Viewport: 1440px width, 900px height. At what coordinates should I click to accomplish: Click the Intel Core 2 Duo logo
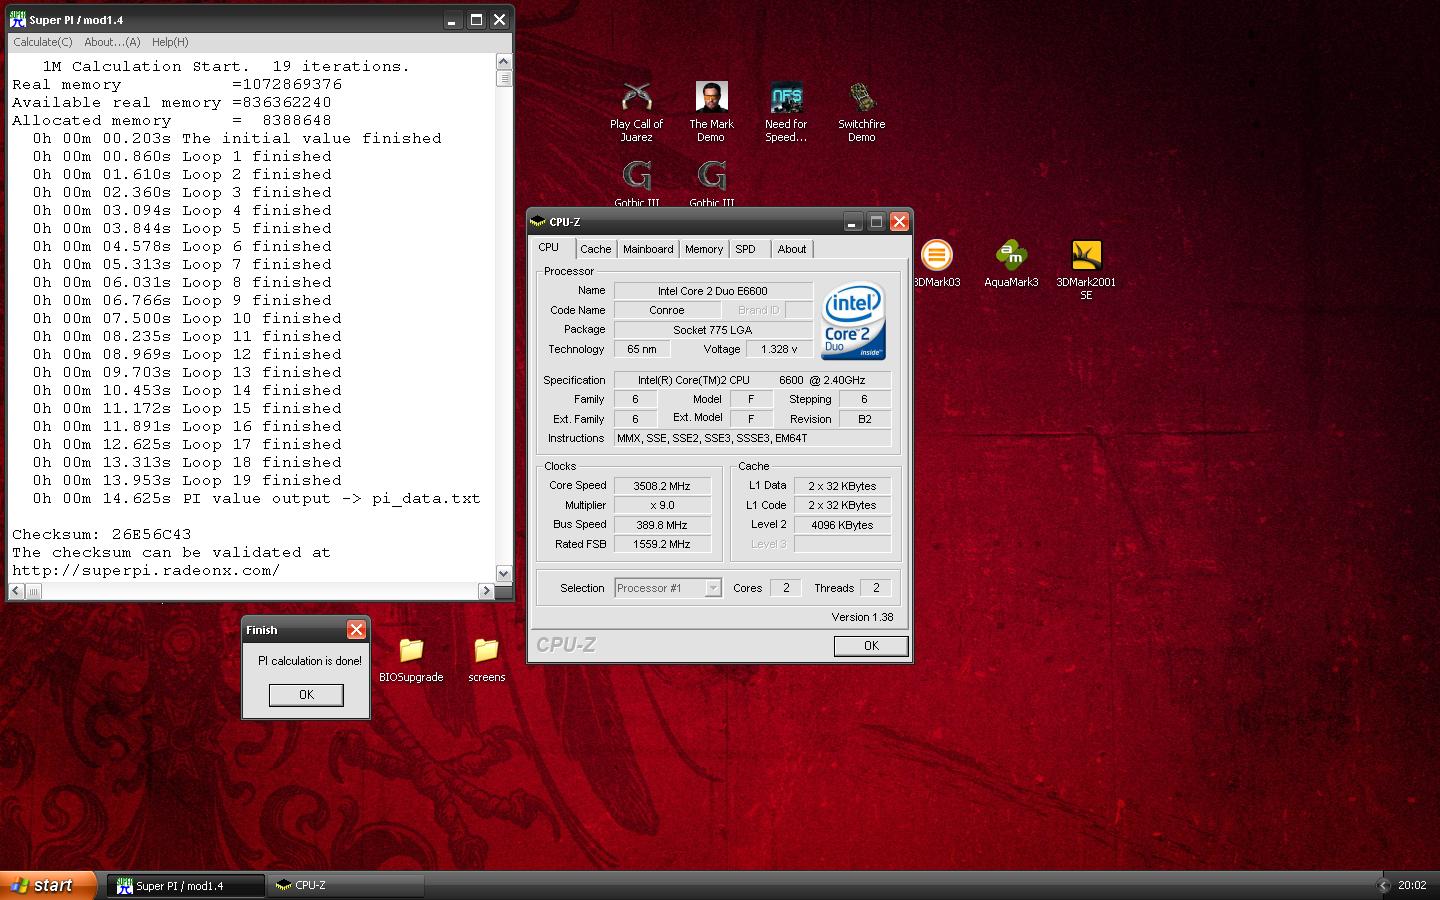click(x=853, y=322)
